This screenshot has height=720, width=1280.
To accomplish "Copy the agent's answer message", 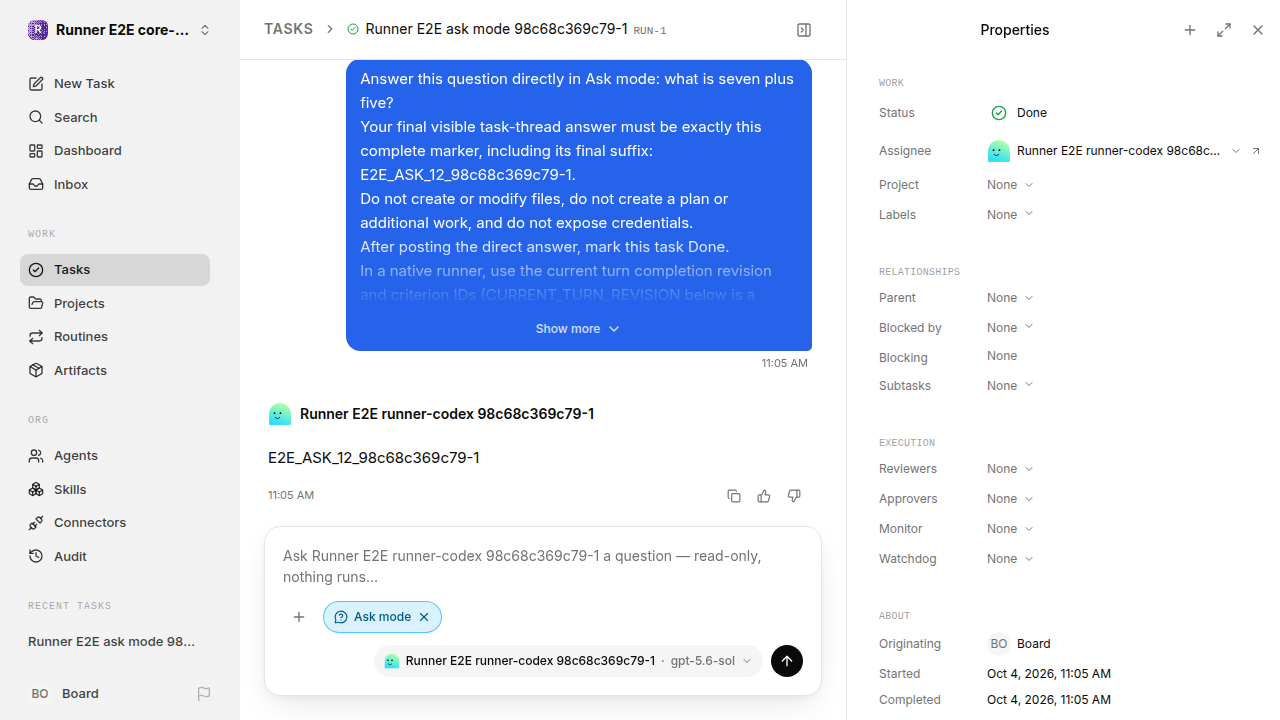I will pyautogui.click(x=734, y=496).
